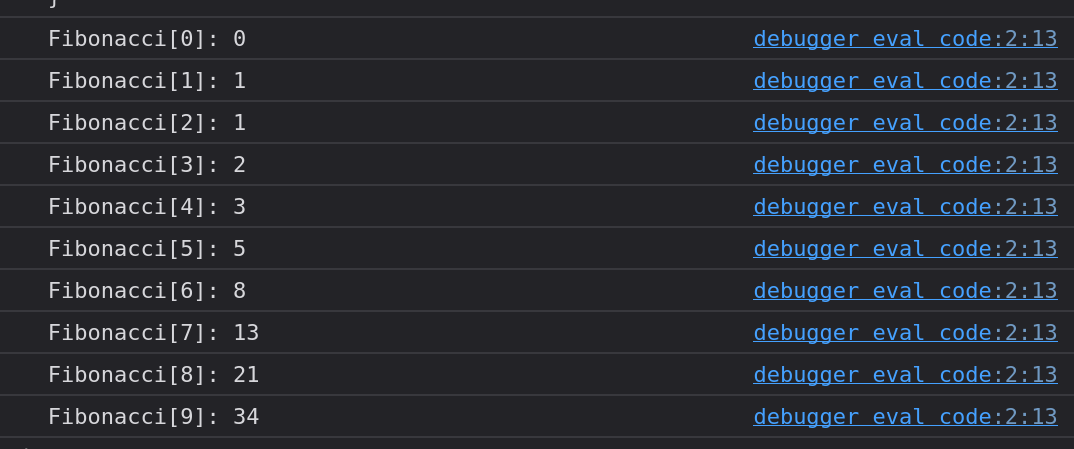
Task: Open source link for Fibonacci[8] log
Action: pos(905,374)
